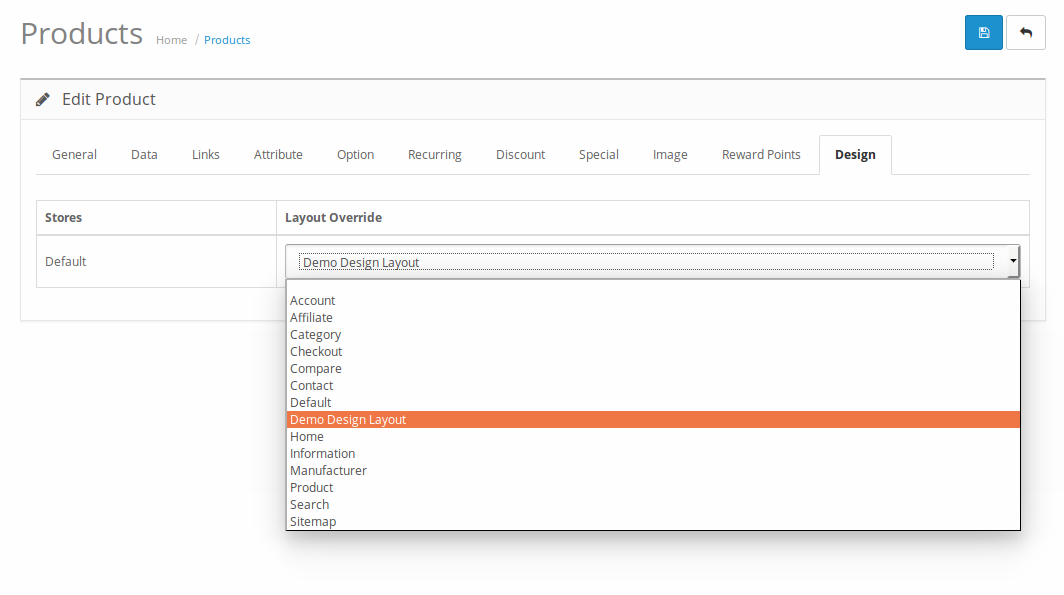Select the blank option in layout list

(650, 286)
